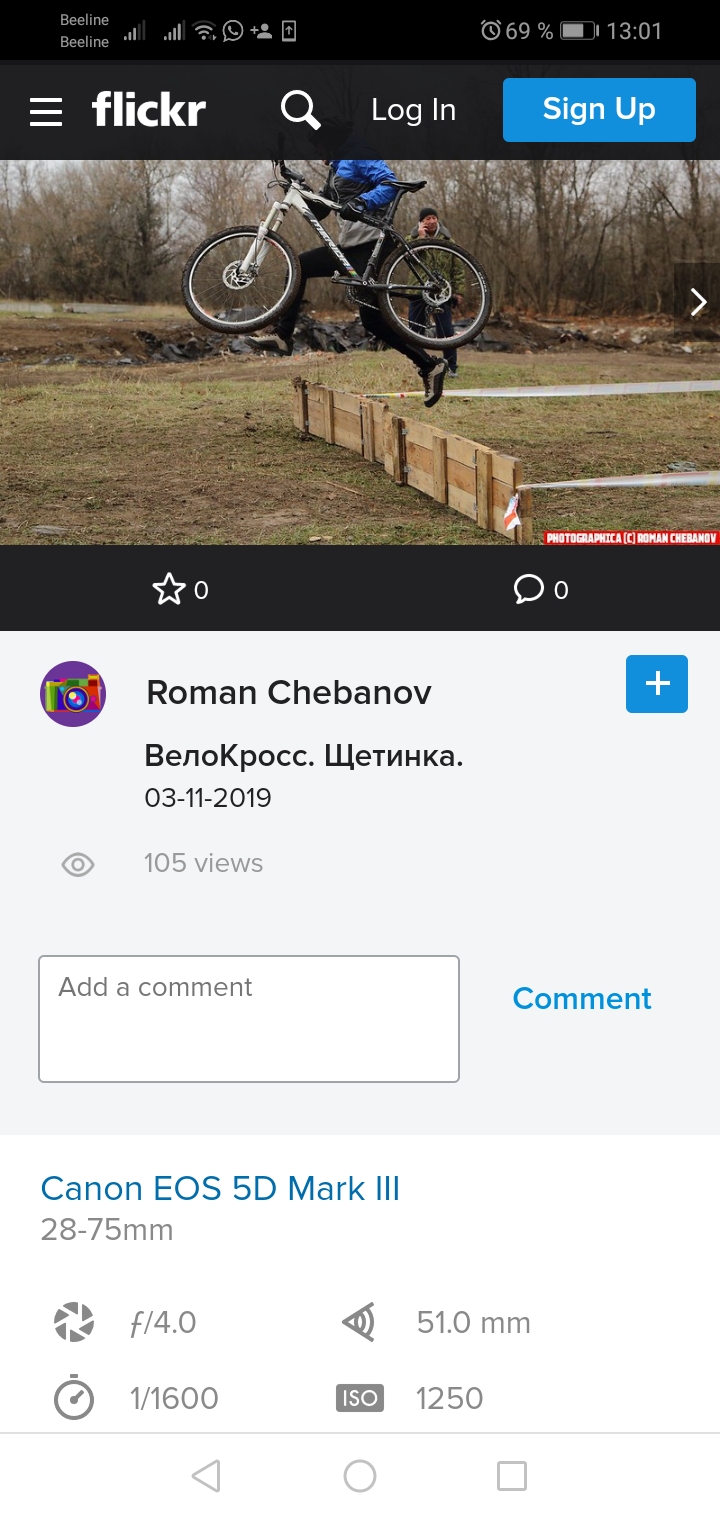The width and height of the screenshot is (720, 1520).
Task: Submit with the Comment link
Action: 582,998
